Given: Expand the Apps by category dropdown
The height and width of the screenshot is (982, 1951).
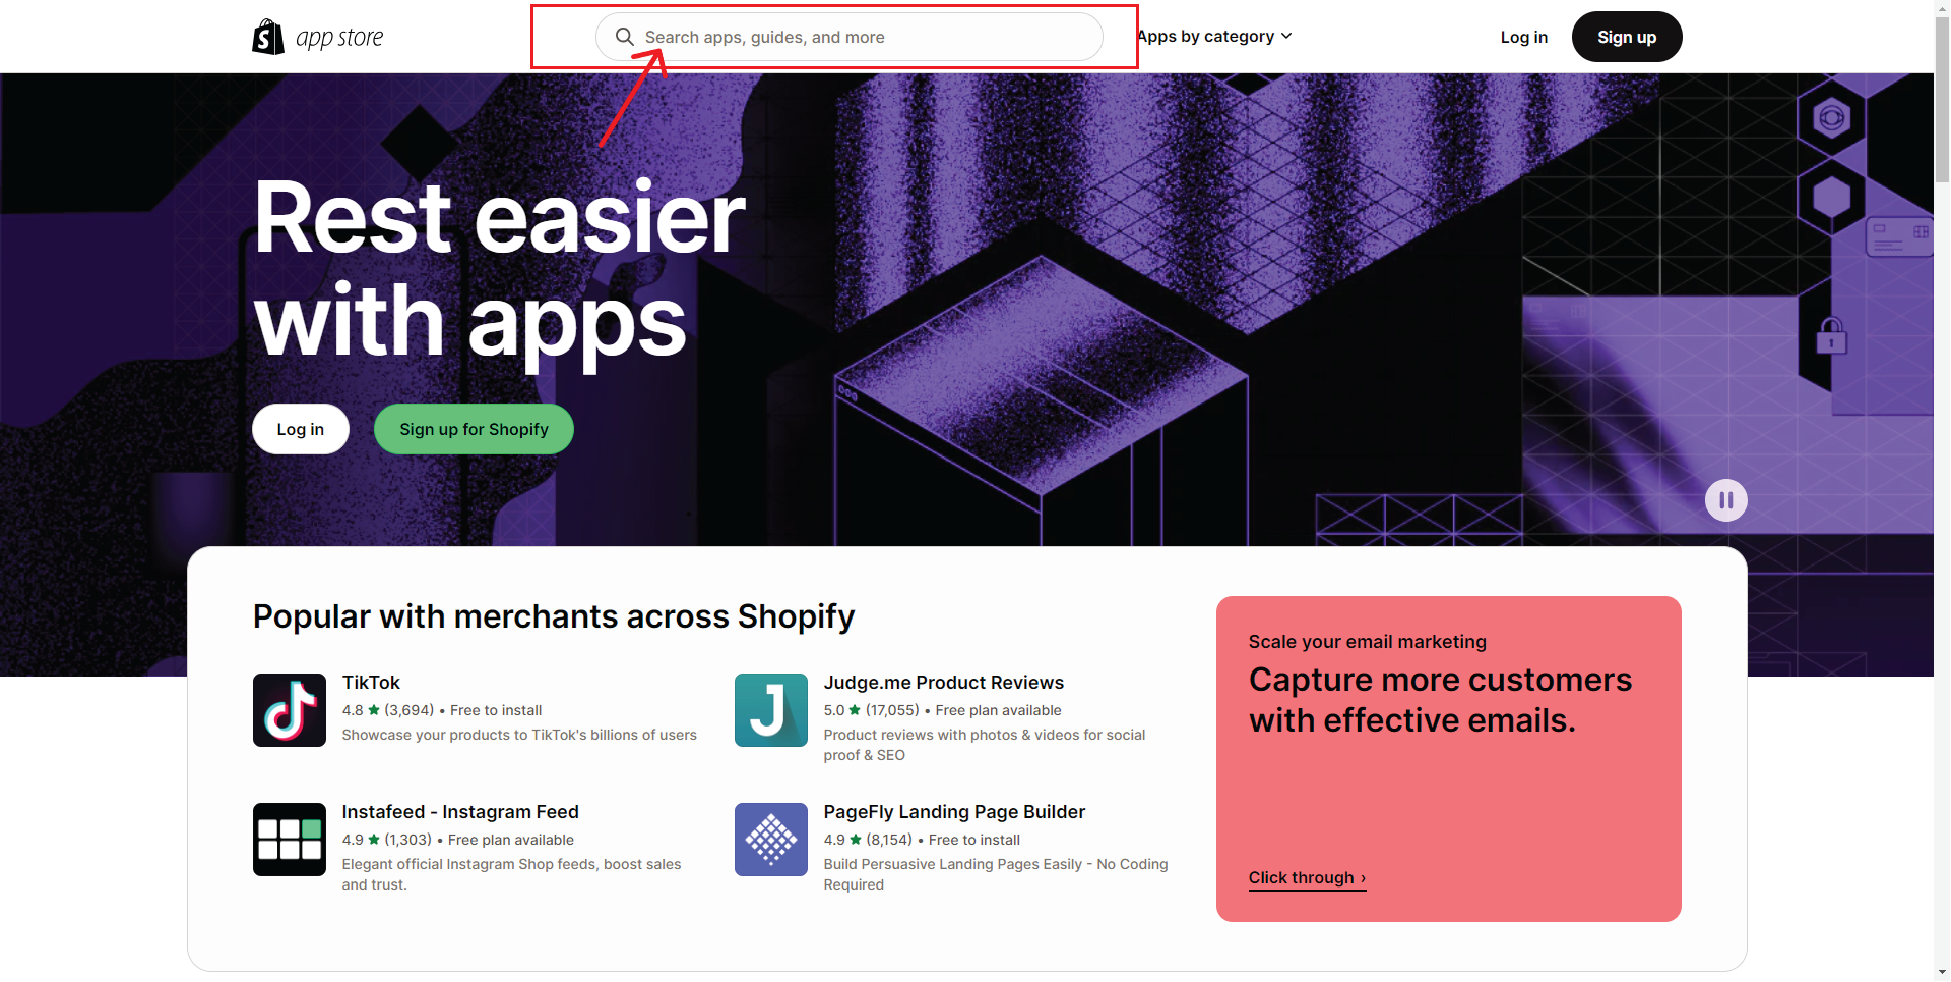Looking at the screenshot, I should click(x=1206, y=37).
